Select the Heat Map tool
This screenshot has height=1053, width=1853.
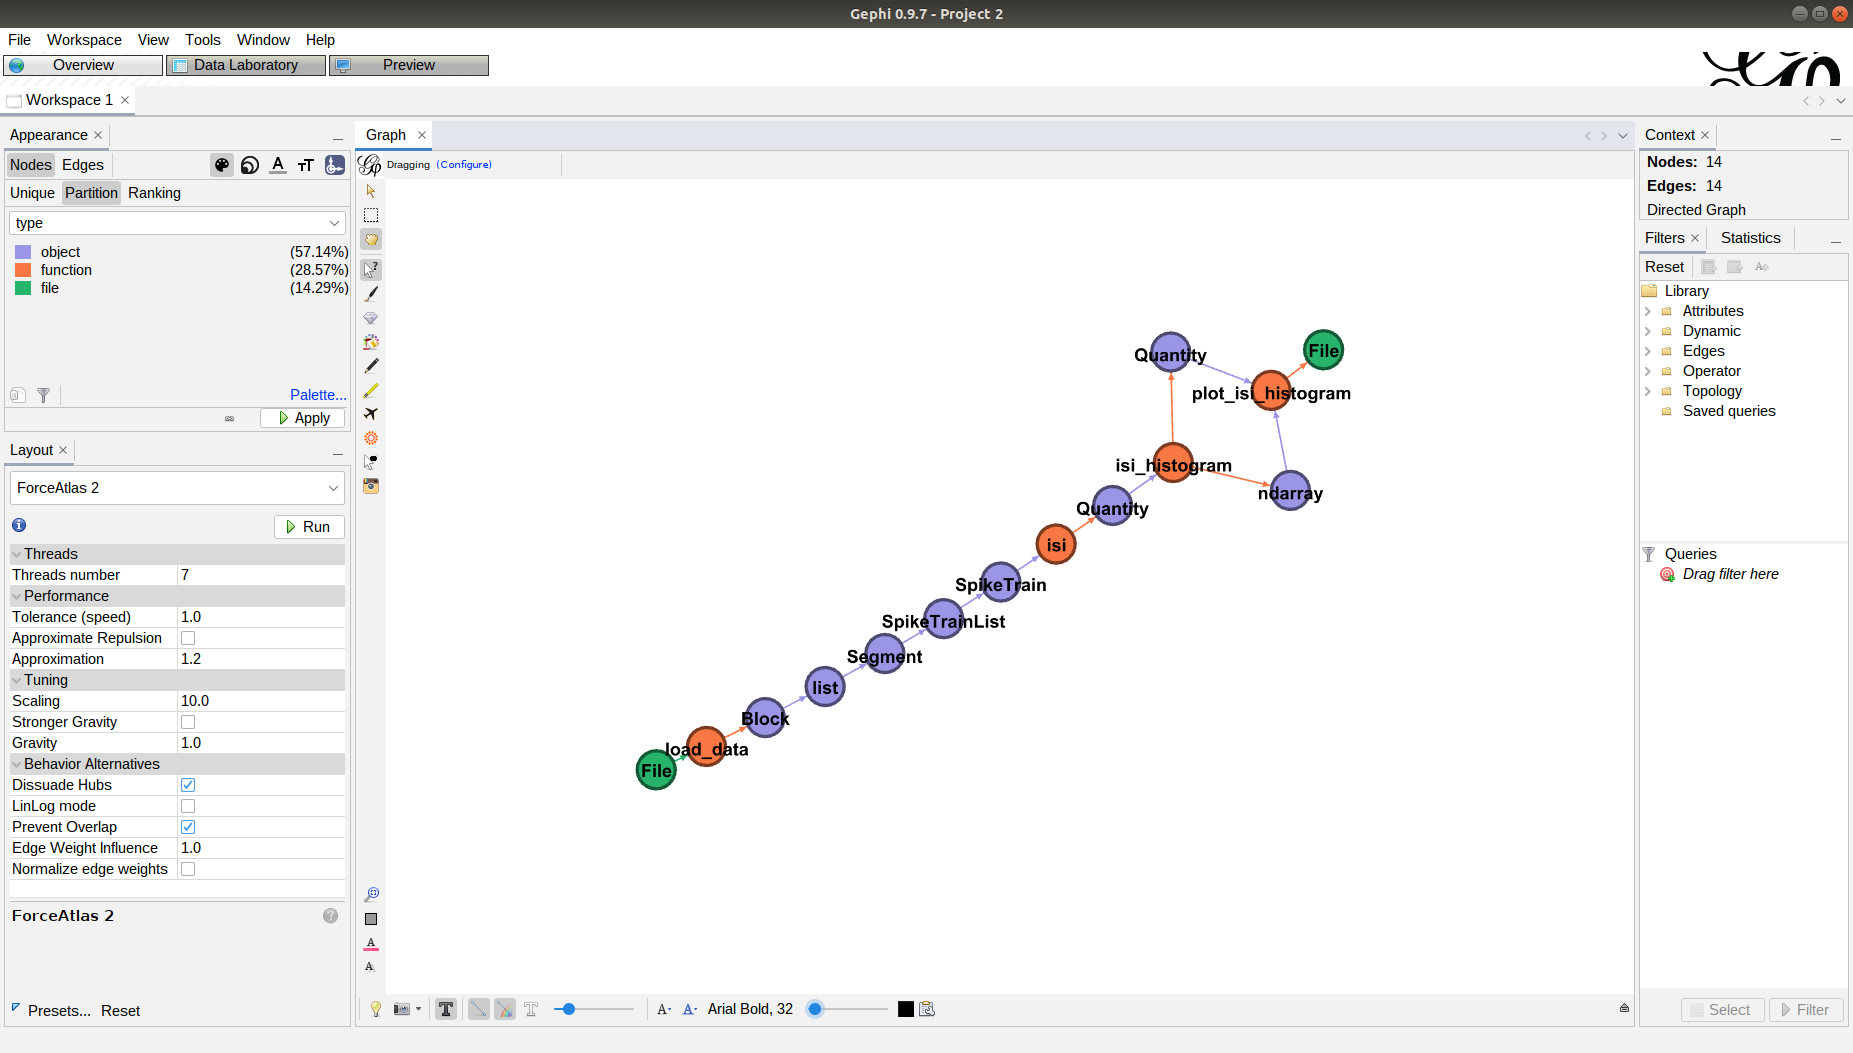[x=371, y=438]
